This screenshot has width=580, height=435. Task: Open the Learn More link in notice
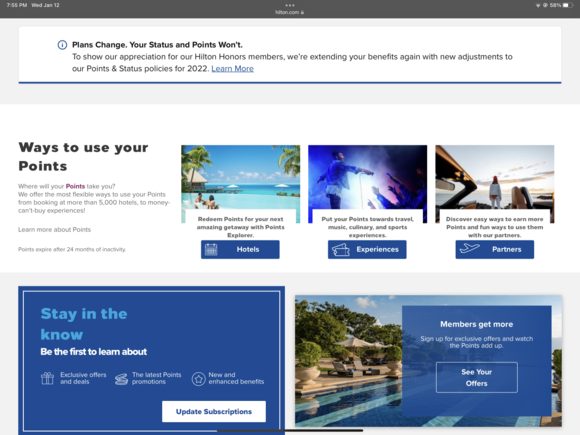coord(232,68)
